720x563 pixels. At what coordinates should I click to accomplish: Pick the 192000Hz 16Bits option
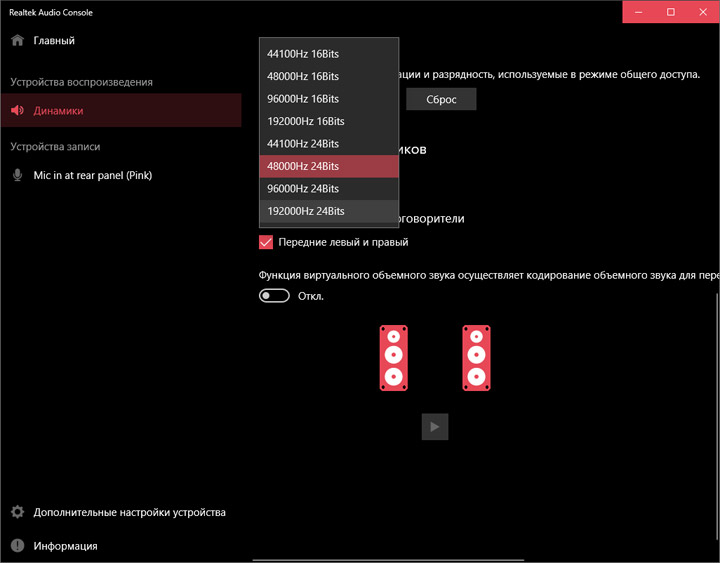click(329, 121)
